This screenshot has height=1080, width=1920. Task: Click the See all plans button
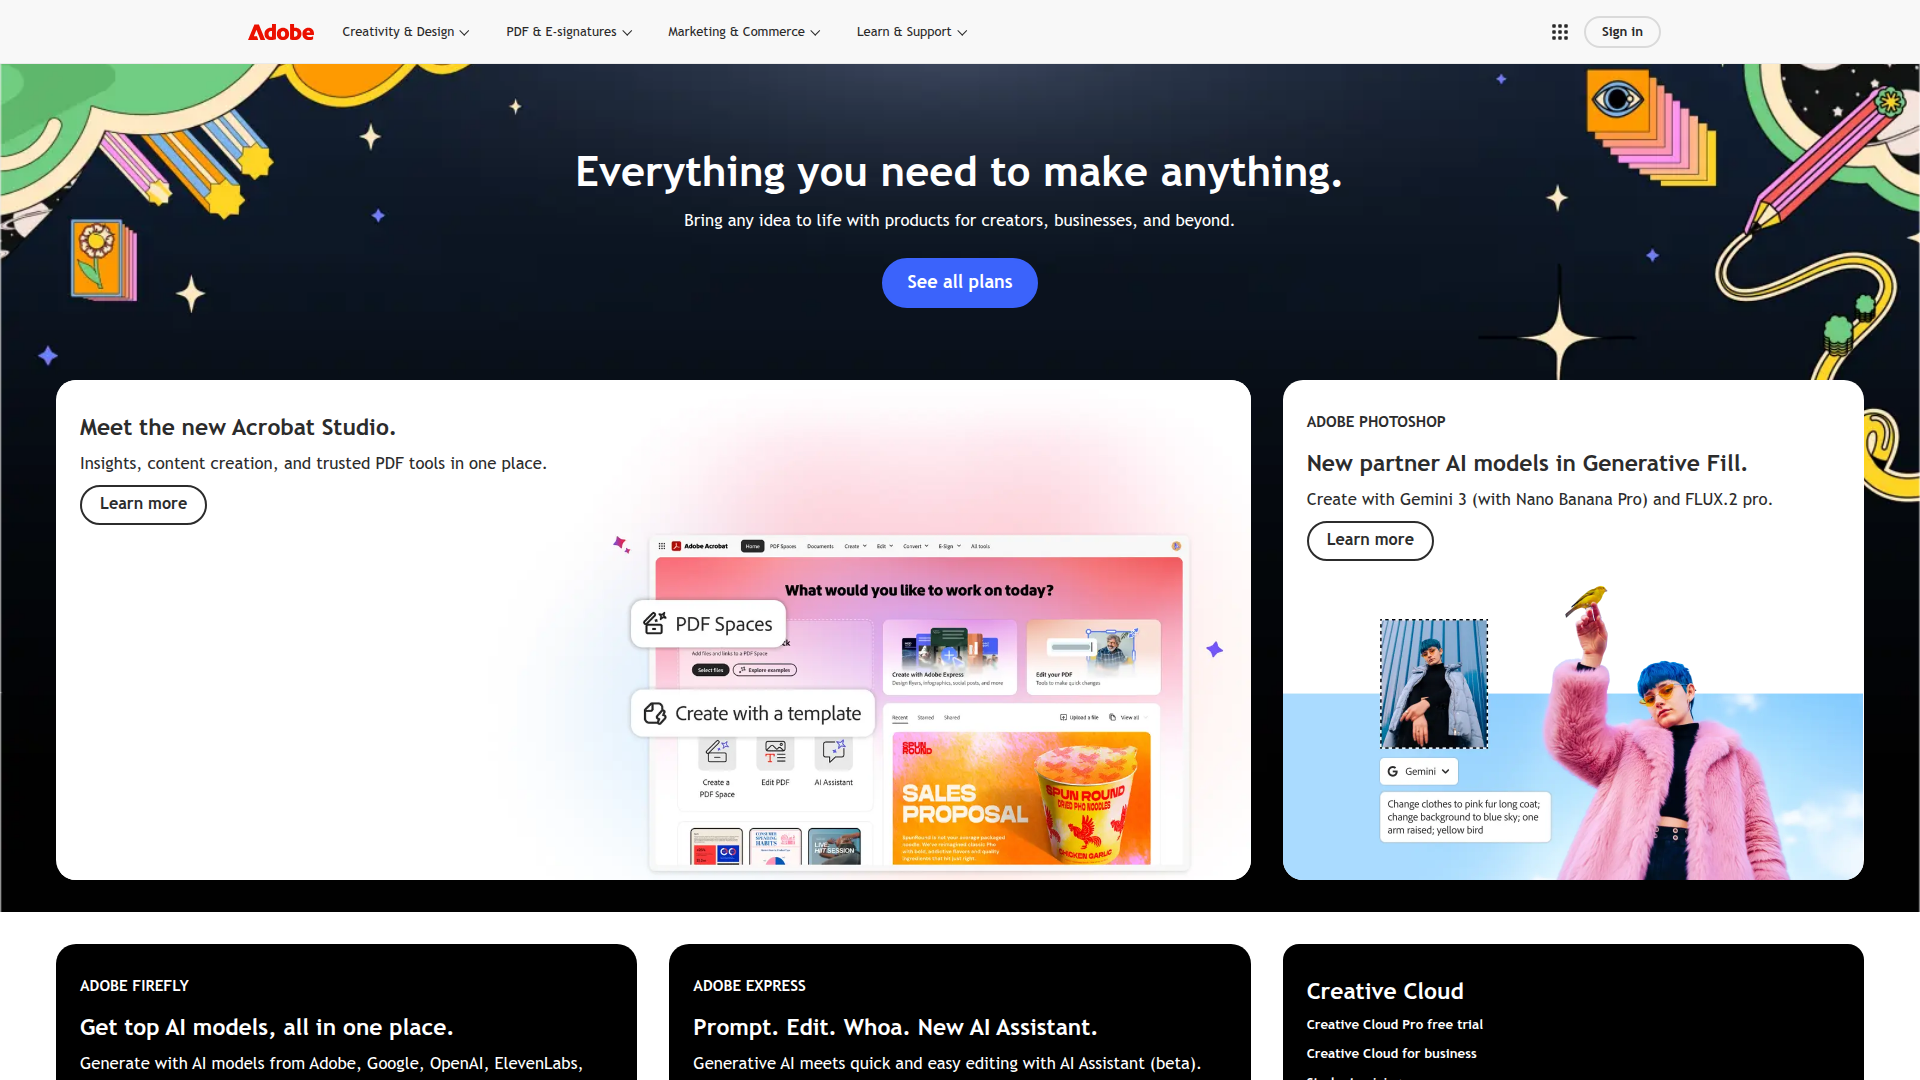pyautogui.click(x=959, y=282)
